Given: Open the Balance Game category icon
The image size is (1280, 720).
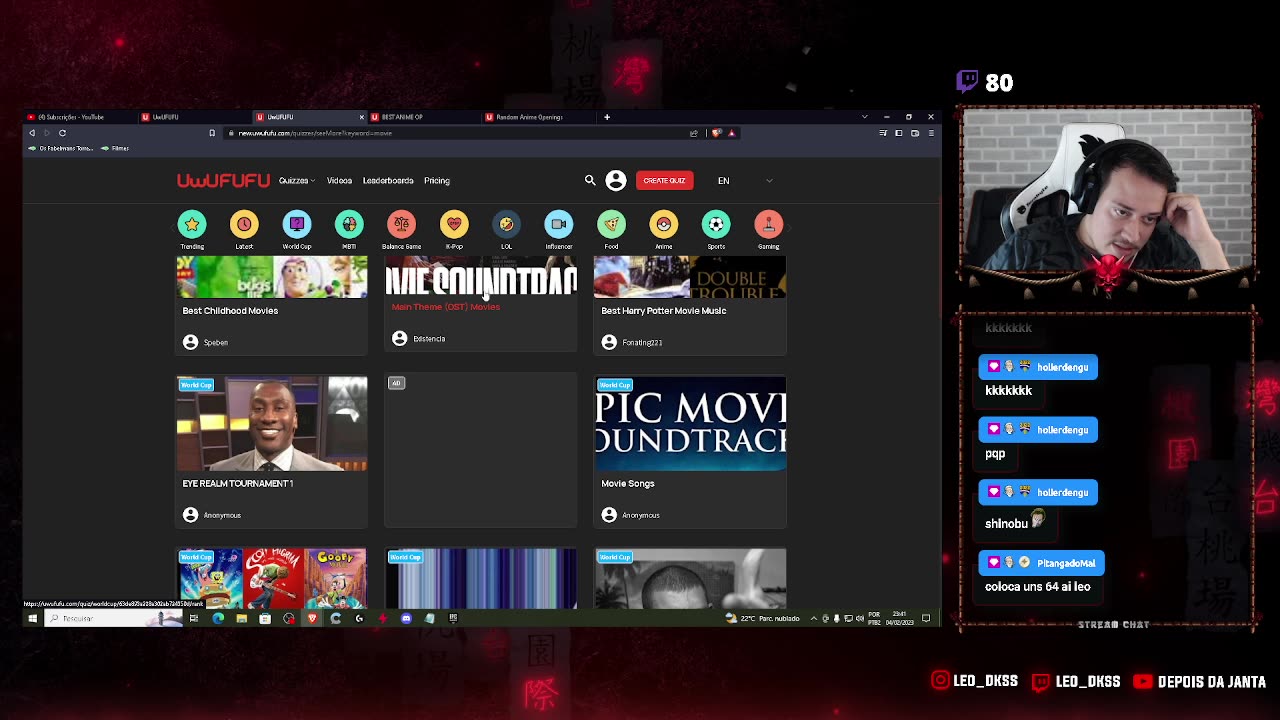Looking at the screenshot, I should pos(401,224).
